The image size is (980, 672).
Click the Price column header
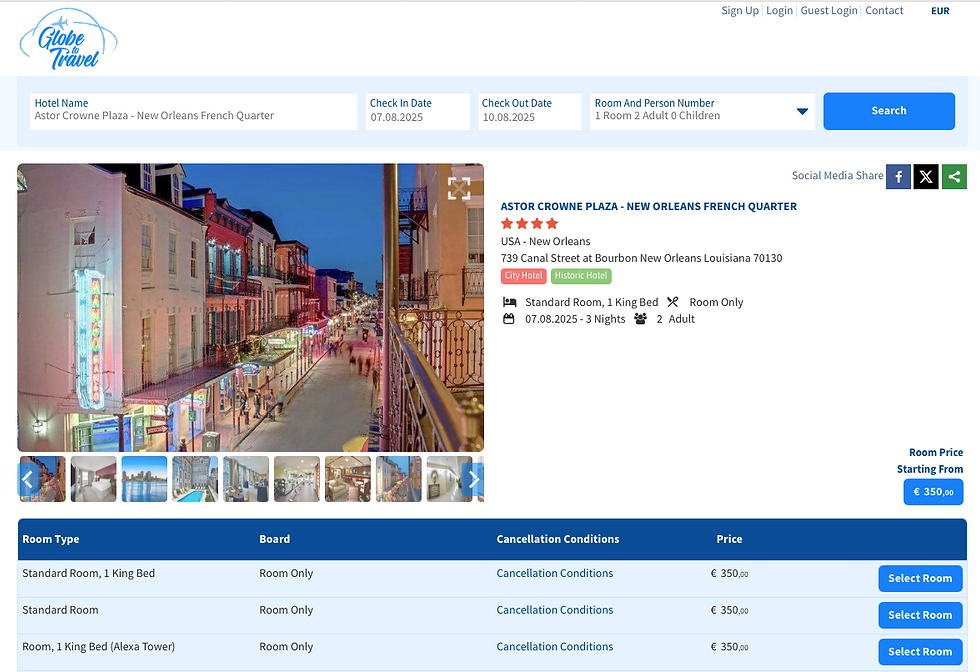point(729,539)
